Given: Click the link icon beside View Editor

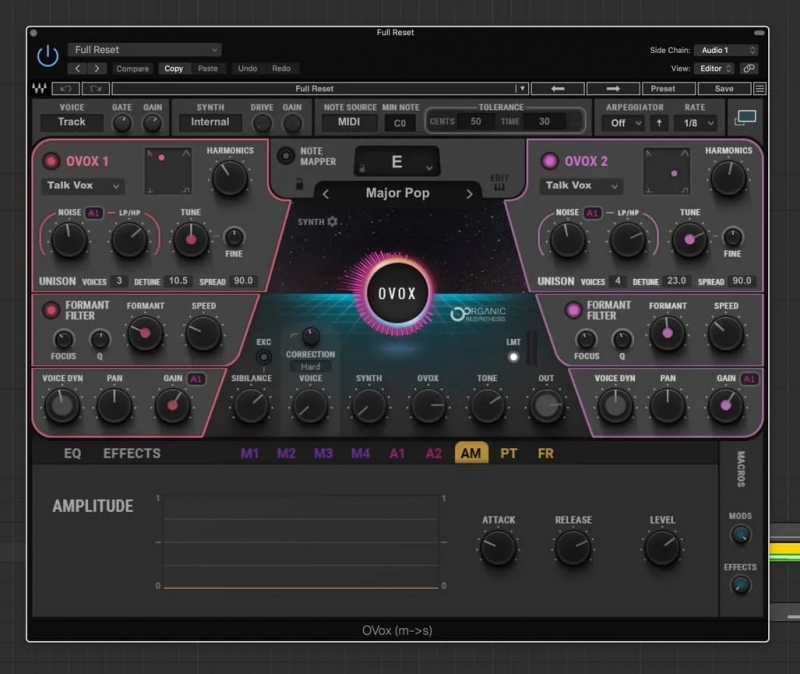Looking at the screenshot, I should [x=748, y=68].
